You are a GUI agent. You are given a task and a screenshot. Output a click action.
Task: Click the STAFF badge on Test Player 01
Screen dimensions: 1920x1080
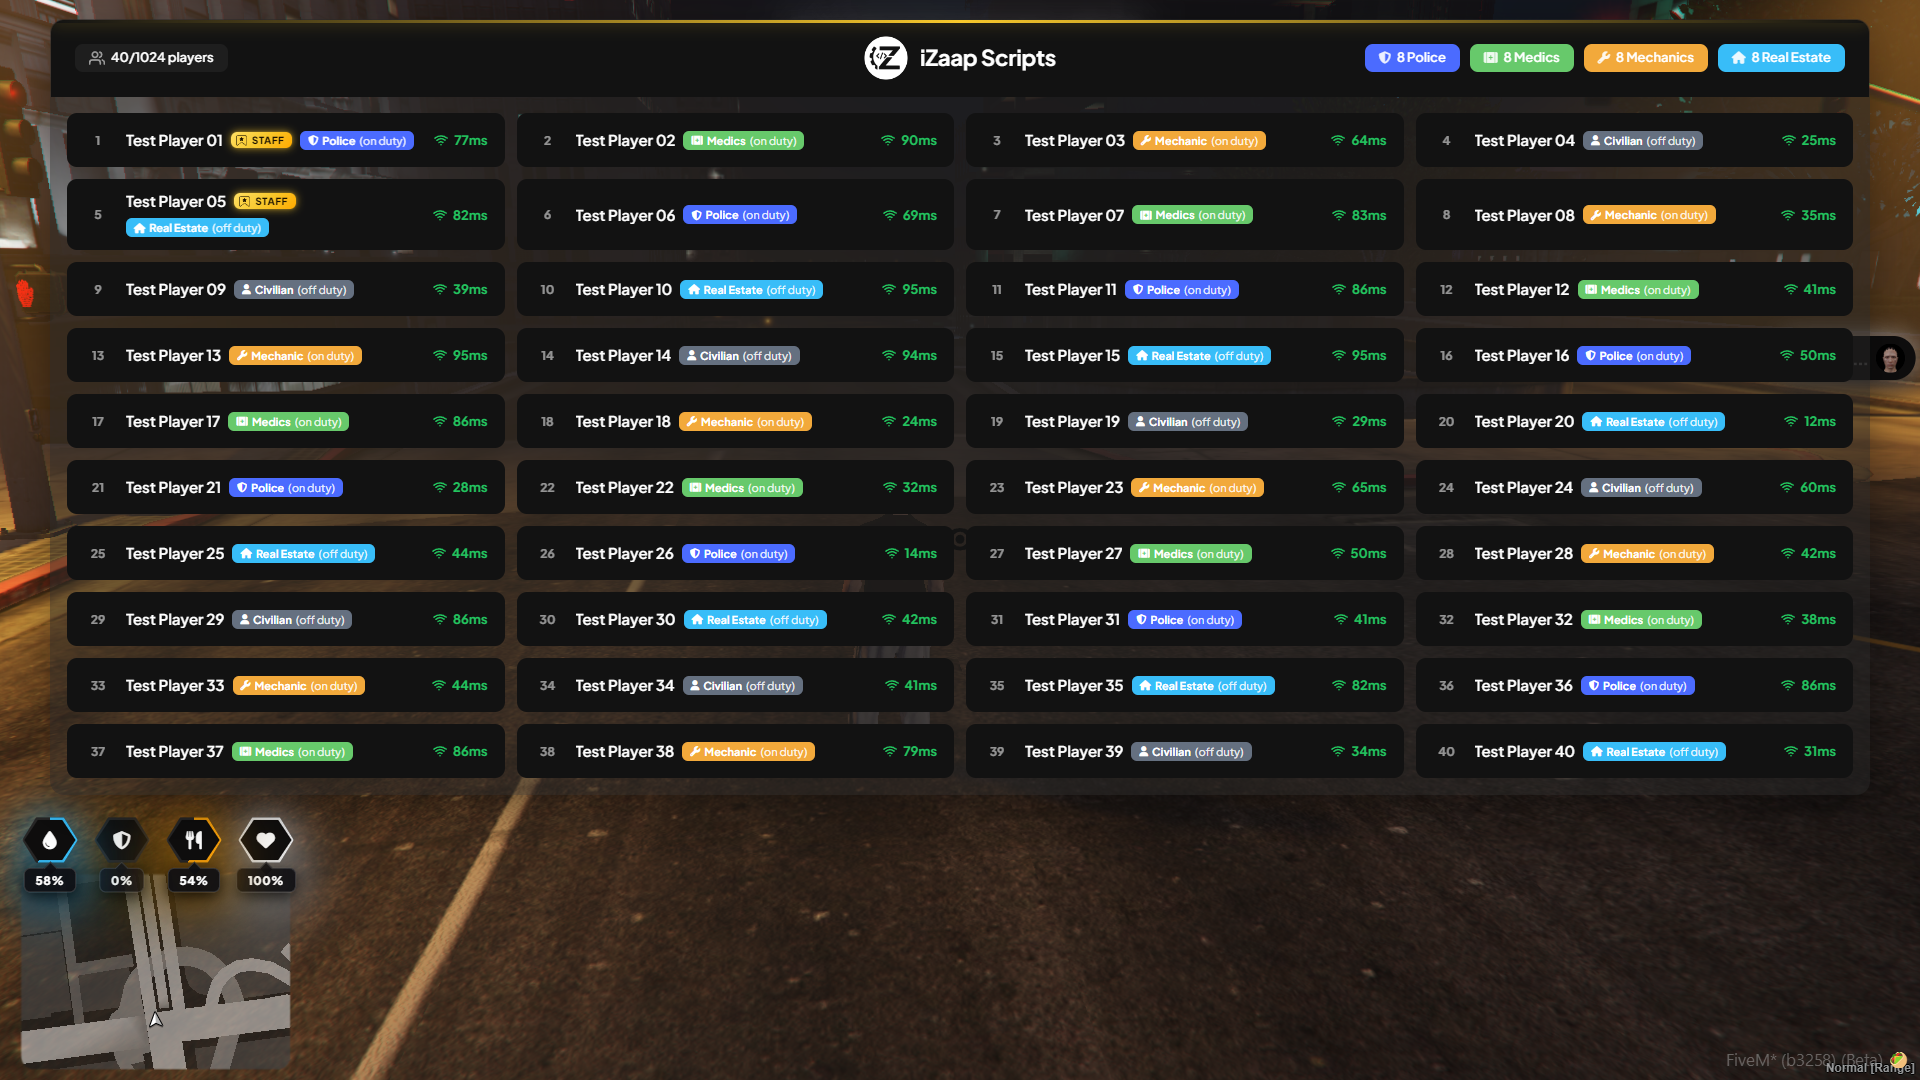261,140
